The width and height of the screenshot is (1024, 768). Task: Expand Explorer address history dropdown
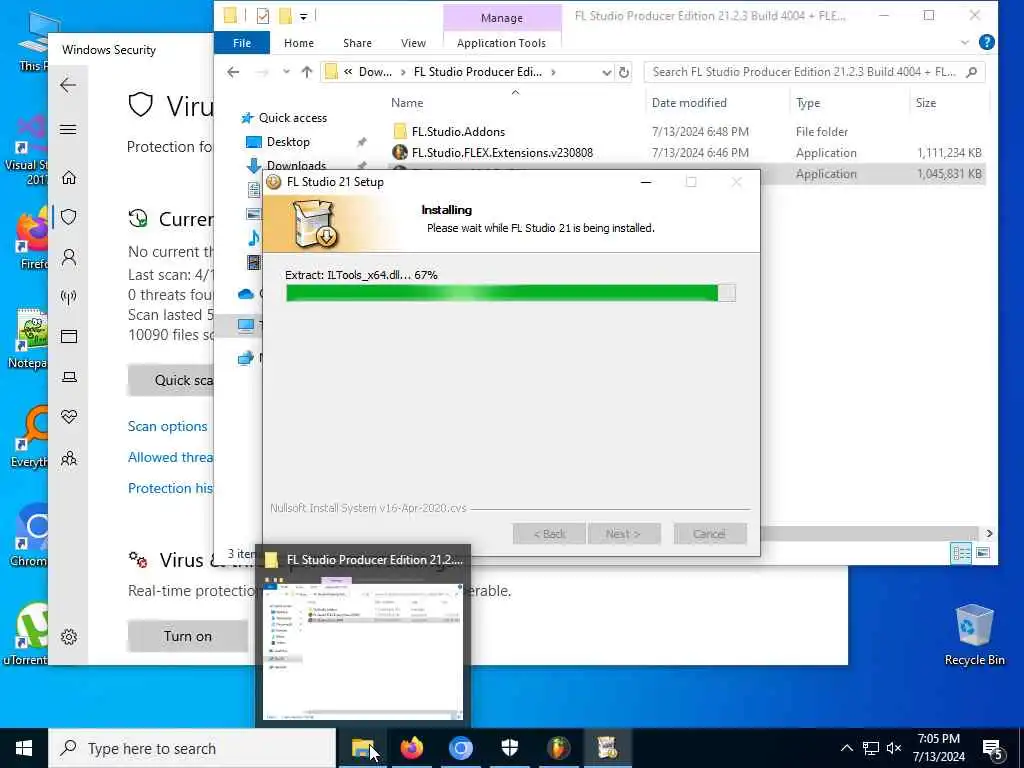[x=607, y=72]
